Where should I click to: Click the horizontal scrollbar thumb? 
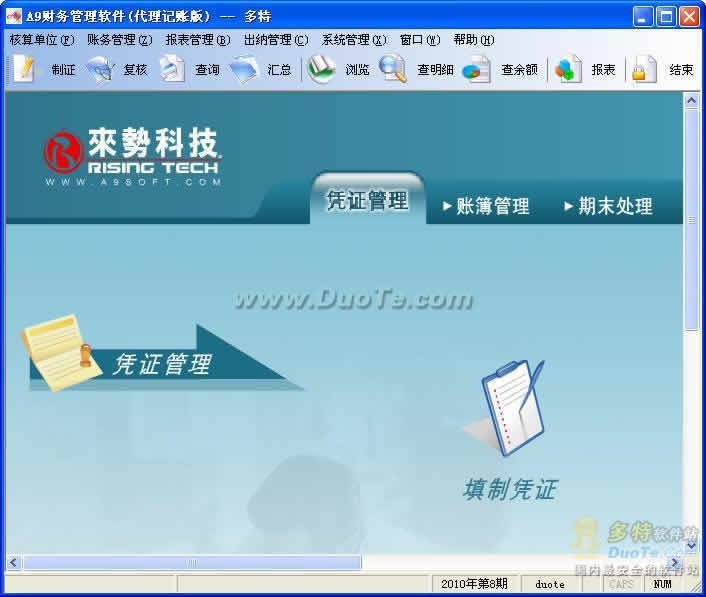pyautogui.click(x=192, y=562)
